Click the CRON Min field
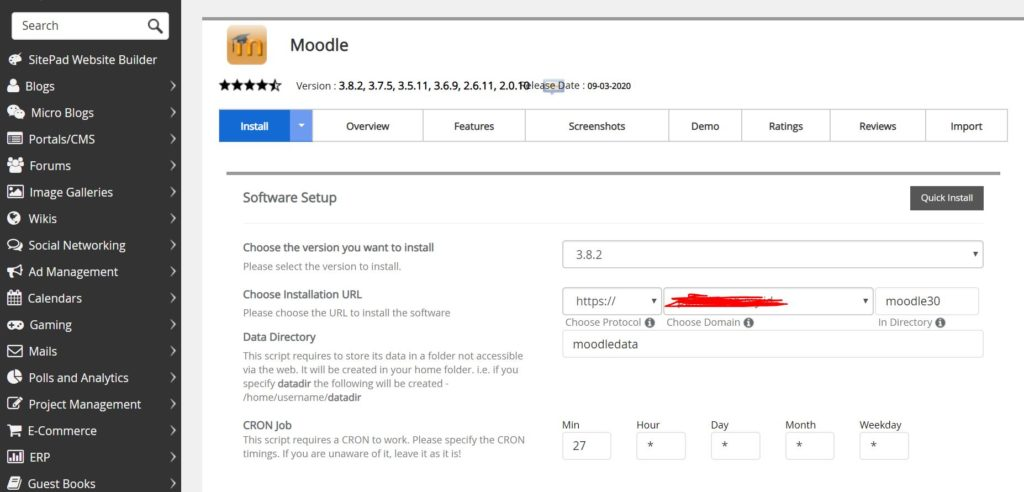 click(586, 446)
